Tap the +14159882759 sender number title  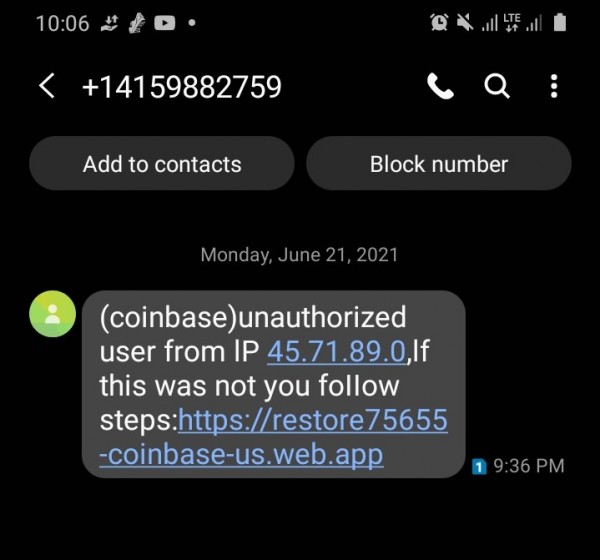(182, 87)
